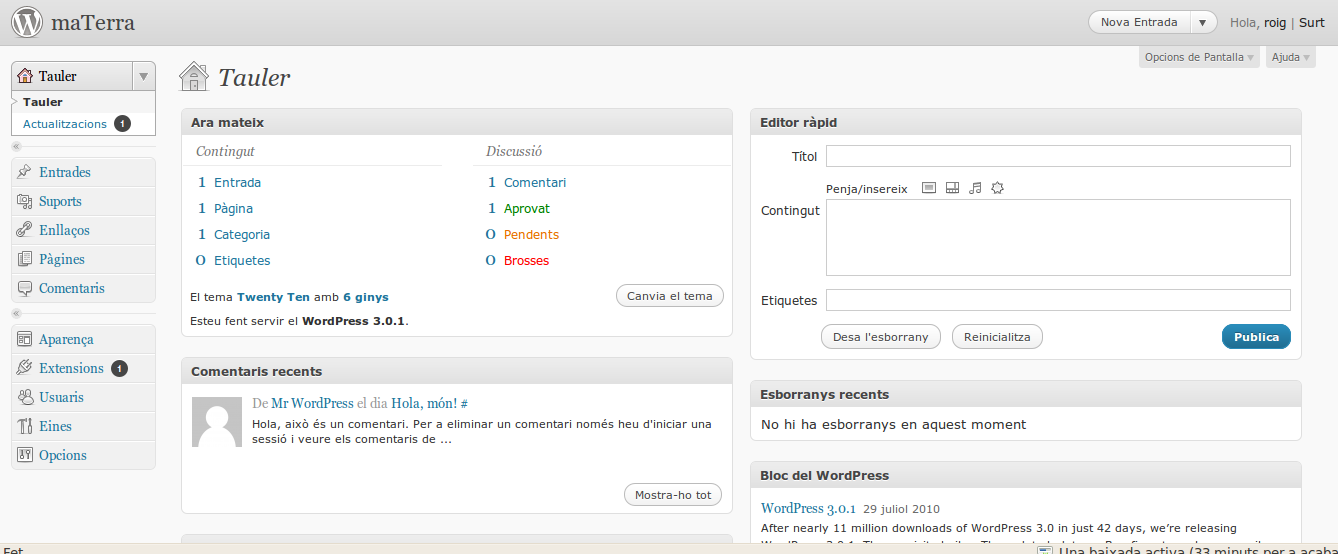Click the Enllaços chain icon
The width and height of the screenshot is (1338, 554).
coord(25,230)
